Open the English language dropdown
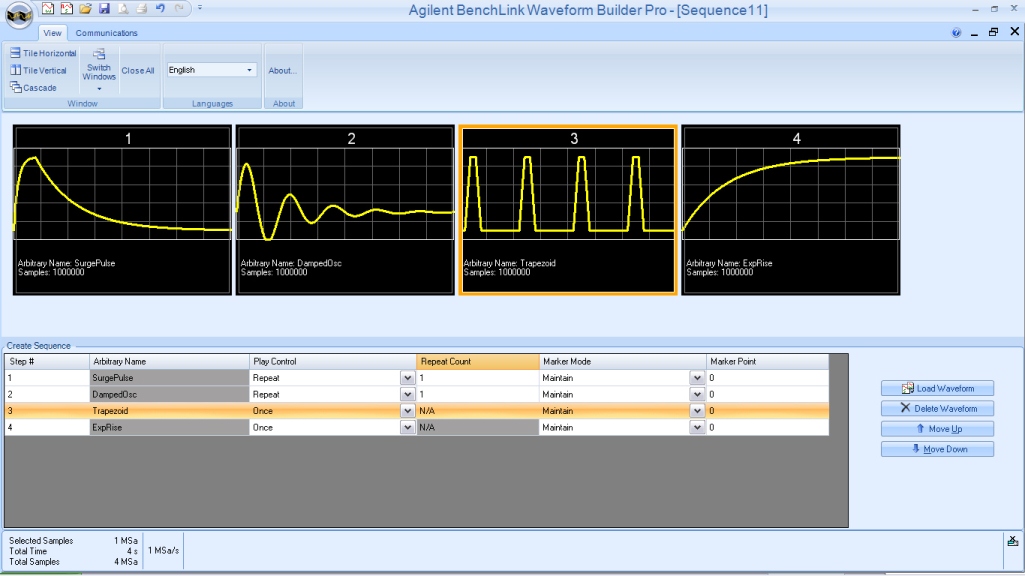The height and width of the screenshot is (576, 1025). coord(211,70)
